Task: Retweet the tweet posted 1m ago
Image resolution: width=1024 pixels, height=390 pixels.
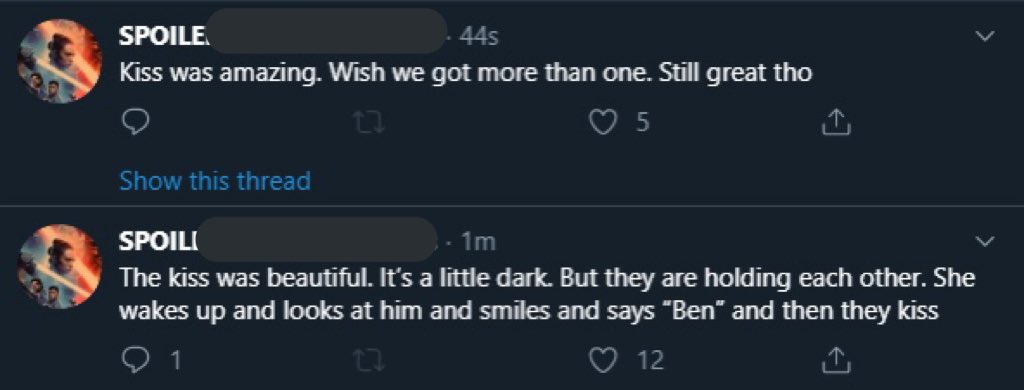Action: tap(369, 359)
